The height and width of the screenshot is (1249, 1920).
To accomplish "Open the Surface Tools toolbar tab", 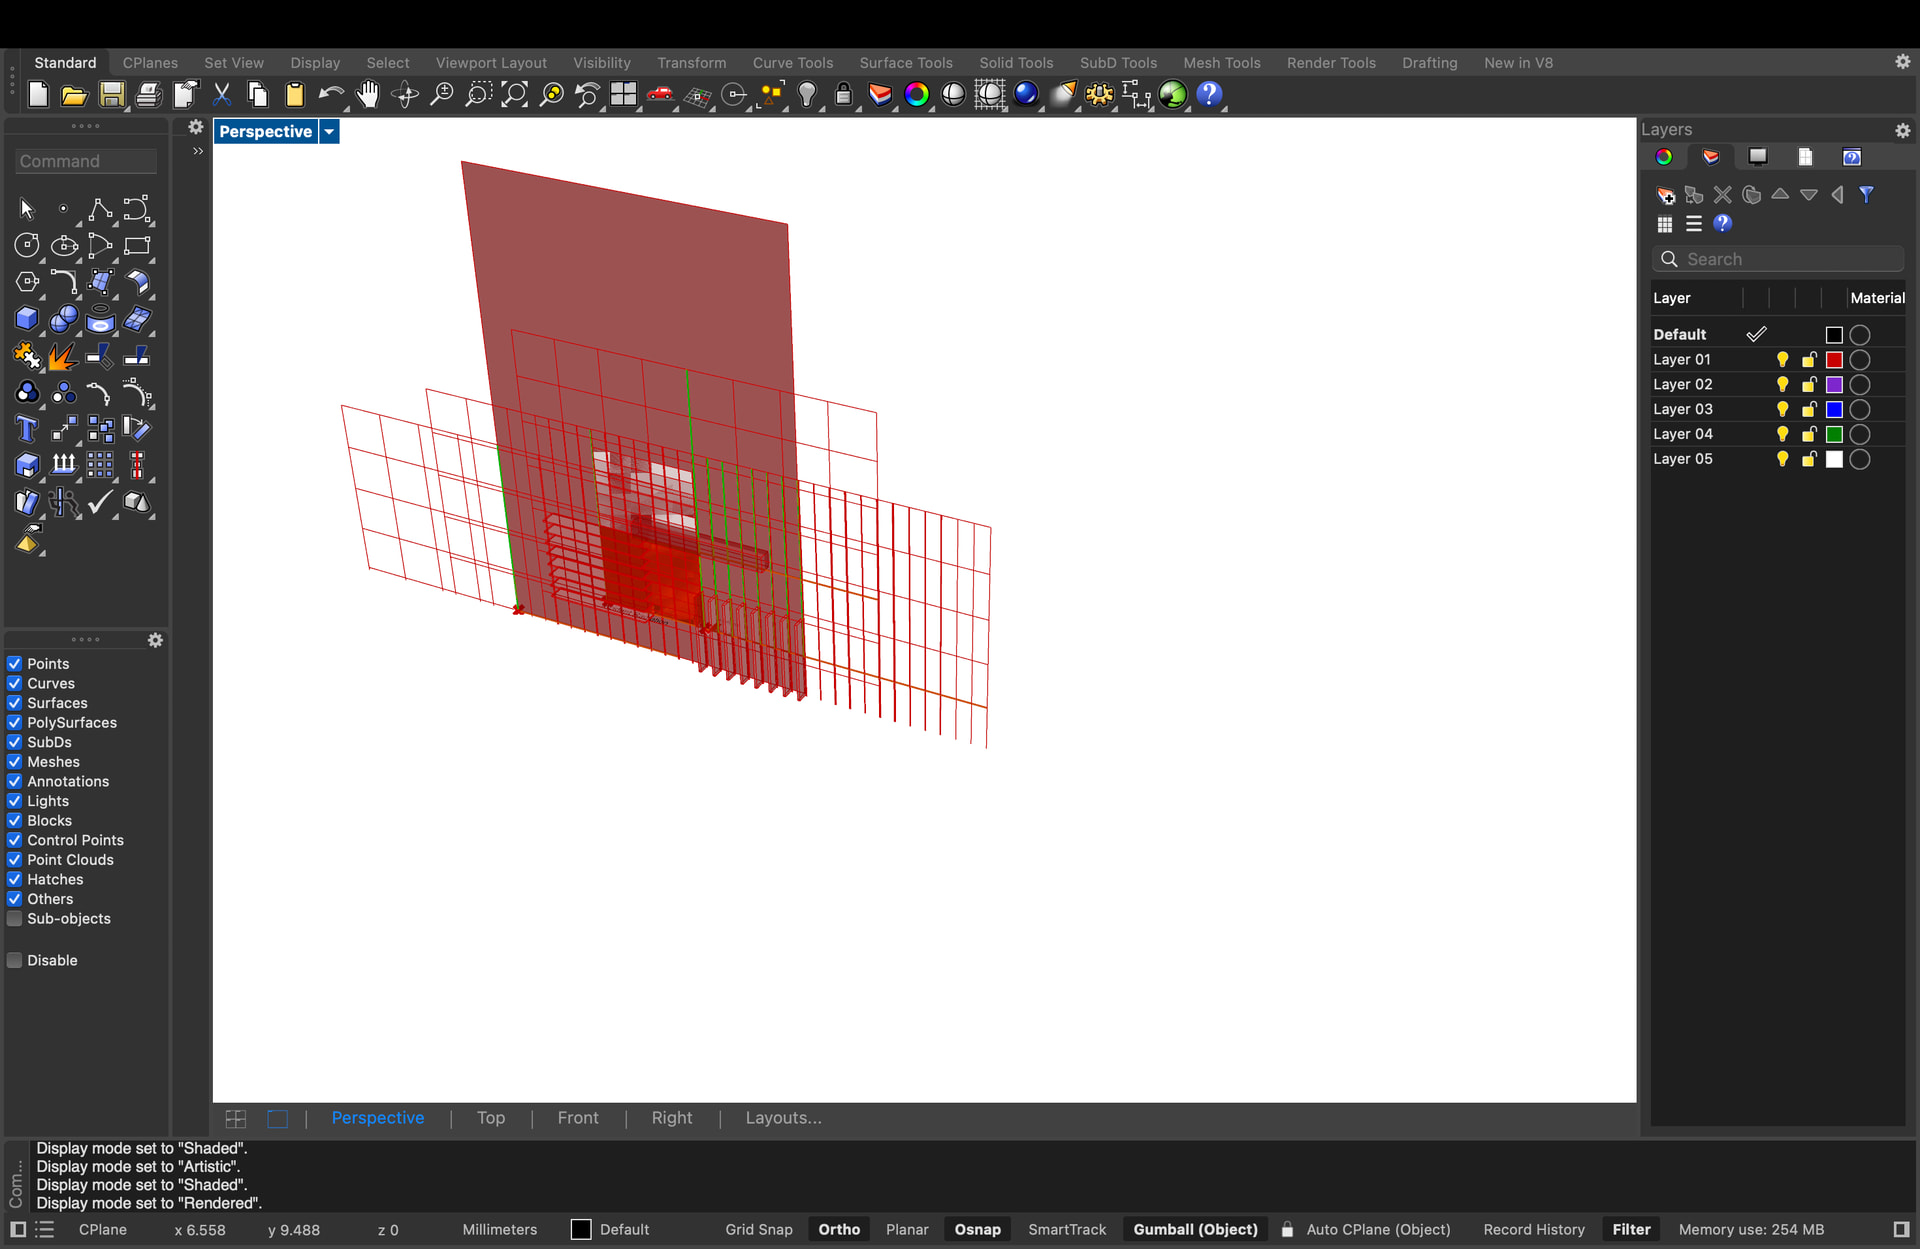I will coord(906,63).
